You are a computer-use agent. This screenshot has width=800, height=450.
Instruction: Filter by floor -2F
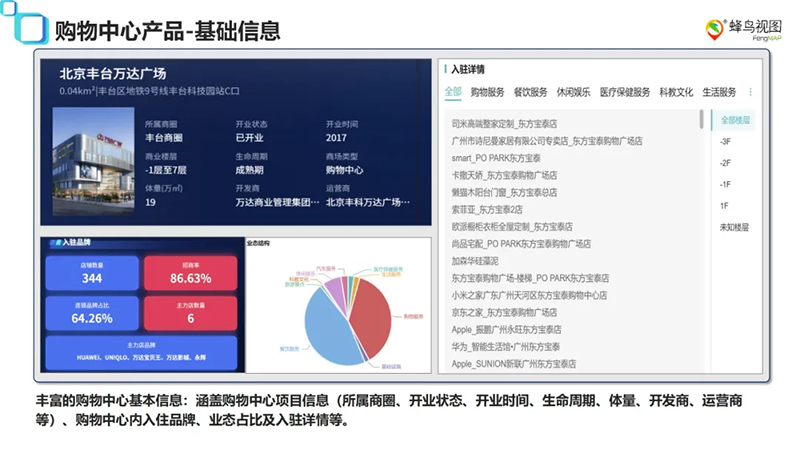(725, 163)
